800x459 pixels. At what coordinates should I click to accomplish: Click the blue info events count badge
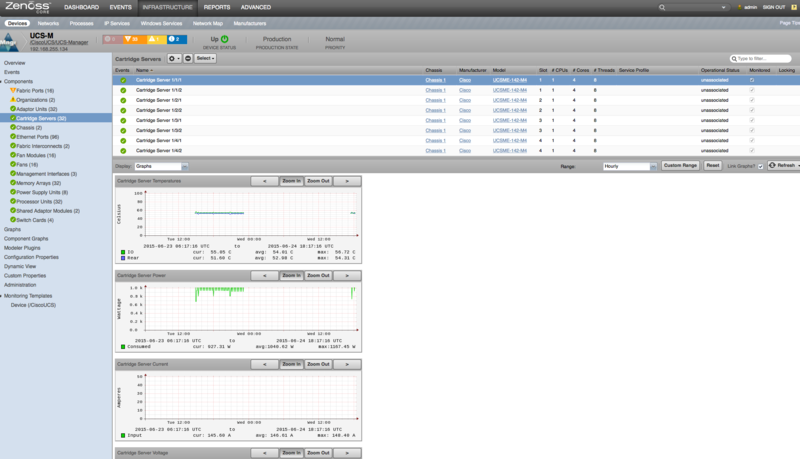tap(177, 39)
